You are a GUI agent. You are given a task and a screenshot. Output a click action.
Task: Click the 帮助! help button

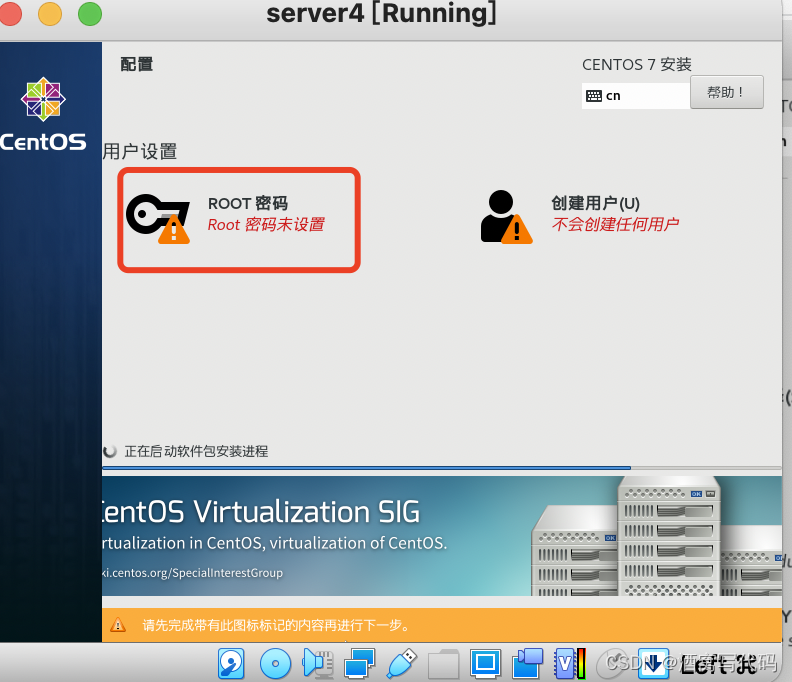(726, 92)
